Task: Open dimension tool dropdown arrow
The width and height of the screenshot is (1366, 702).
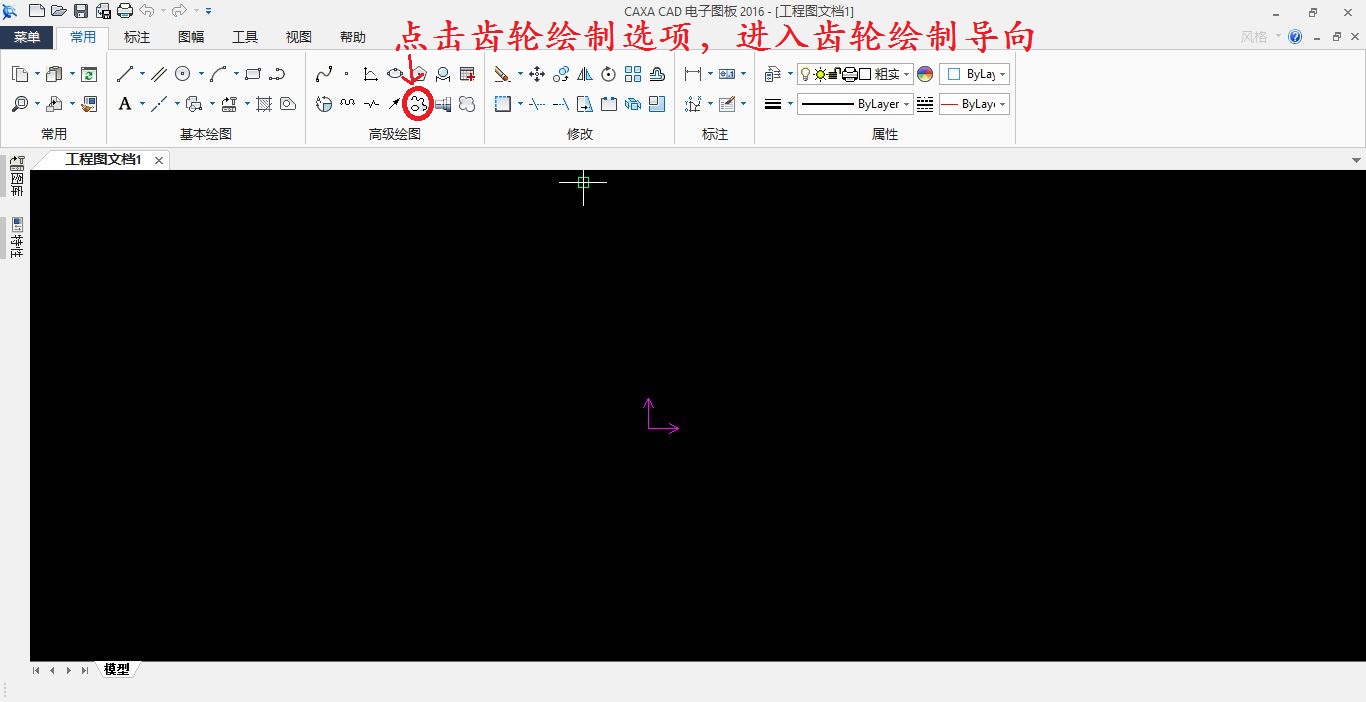Action: pyautogui.click(x=710, y=74)
